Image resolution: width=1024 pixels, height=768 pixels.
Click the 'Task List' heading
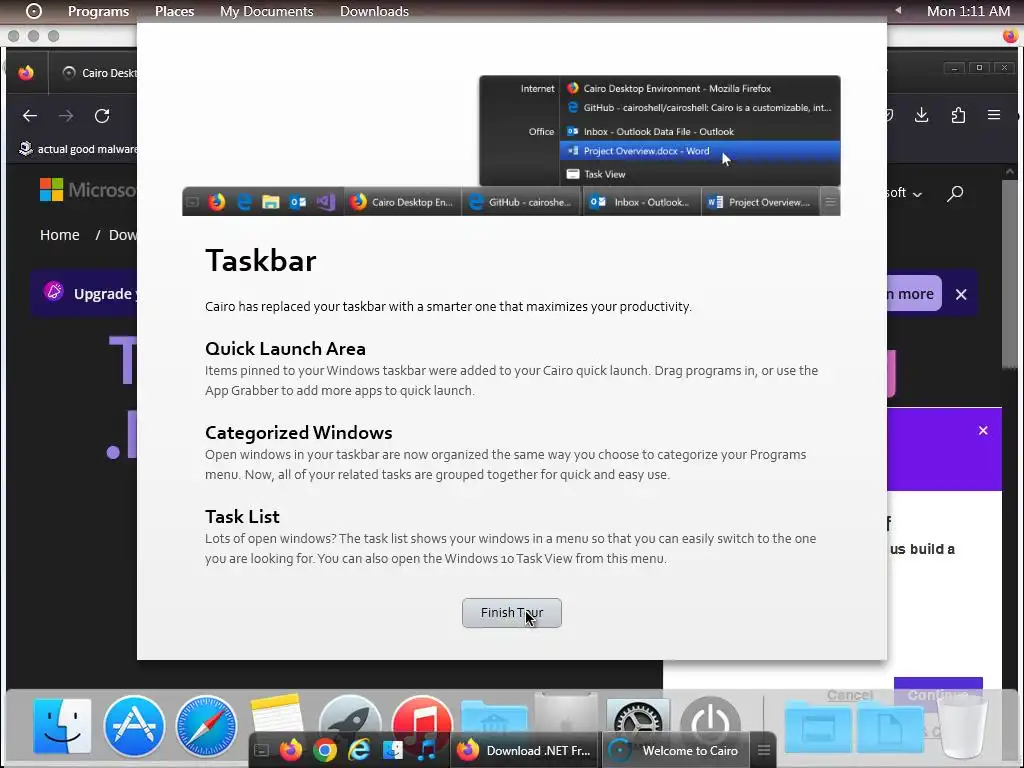(x=242, y=517)
